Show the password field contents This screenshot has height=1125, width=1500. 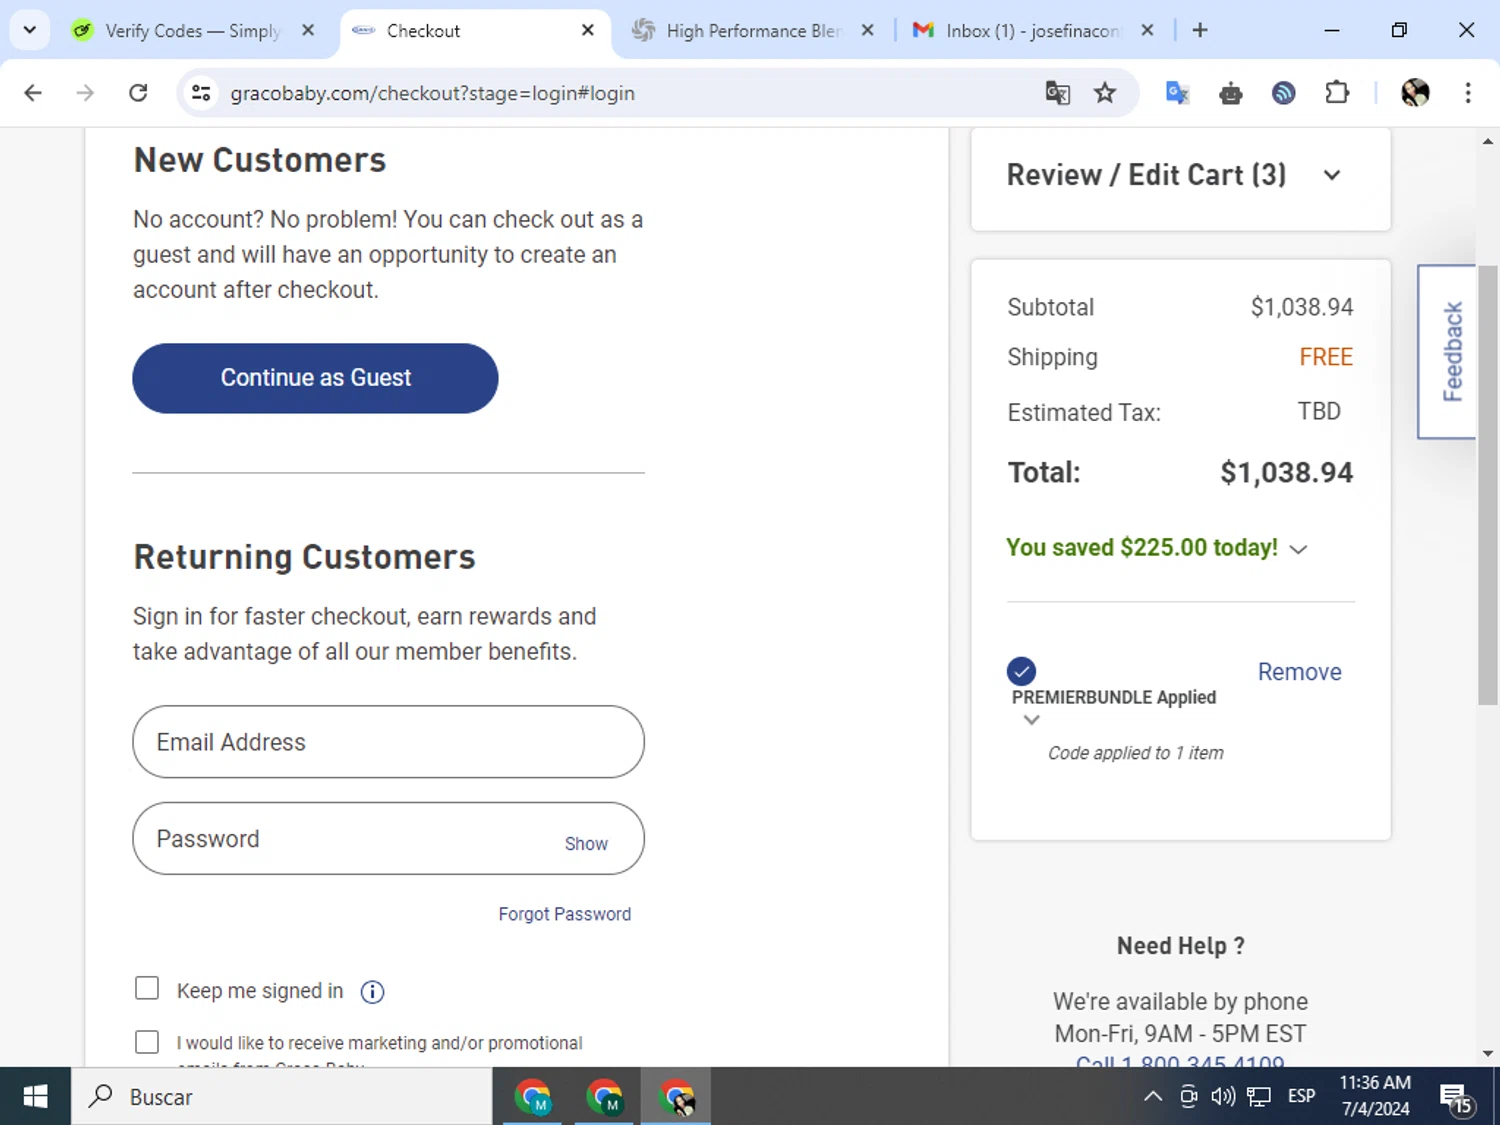click(x=585, y=843)
